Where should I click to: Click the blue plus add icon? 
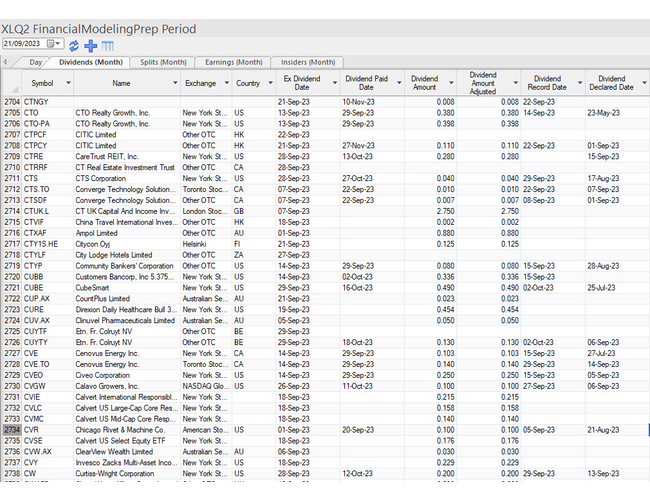point(90,46)
